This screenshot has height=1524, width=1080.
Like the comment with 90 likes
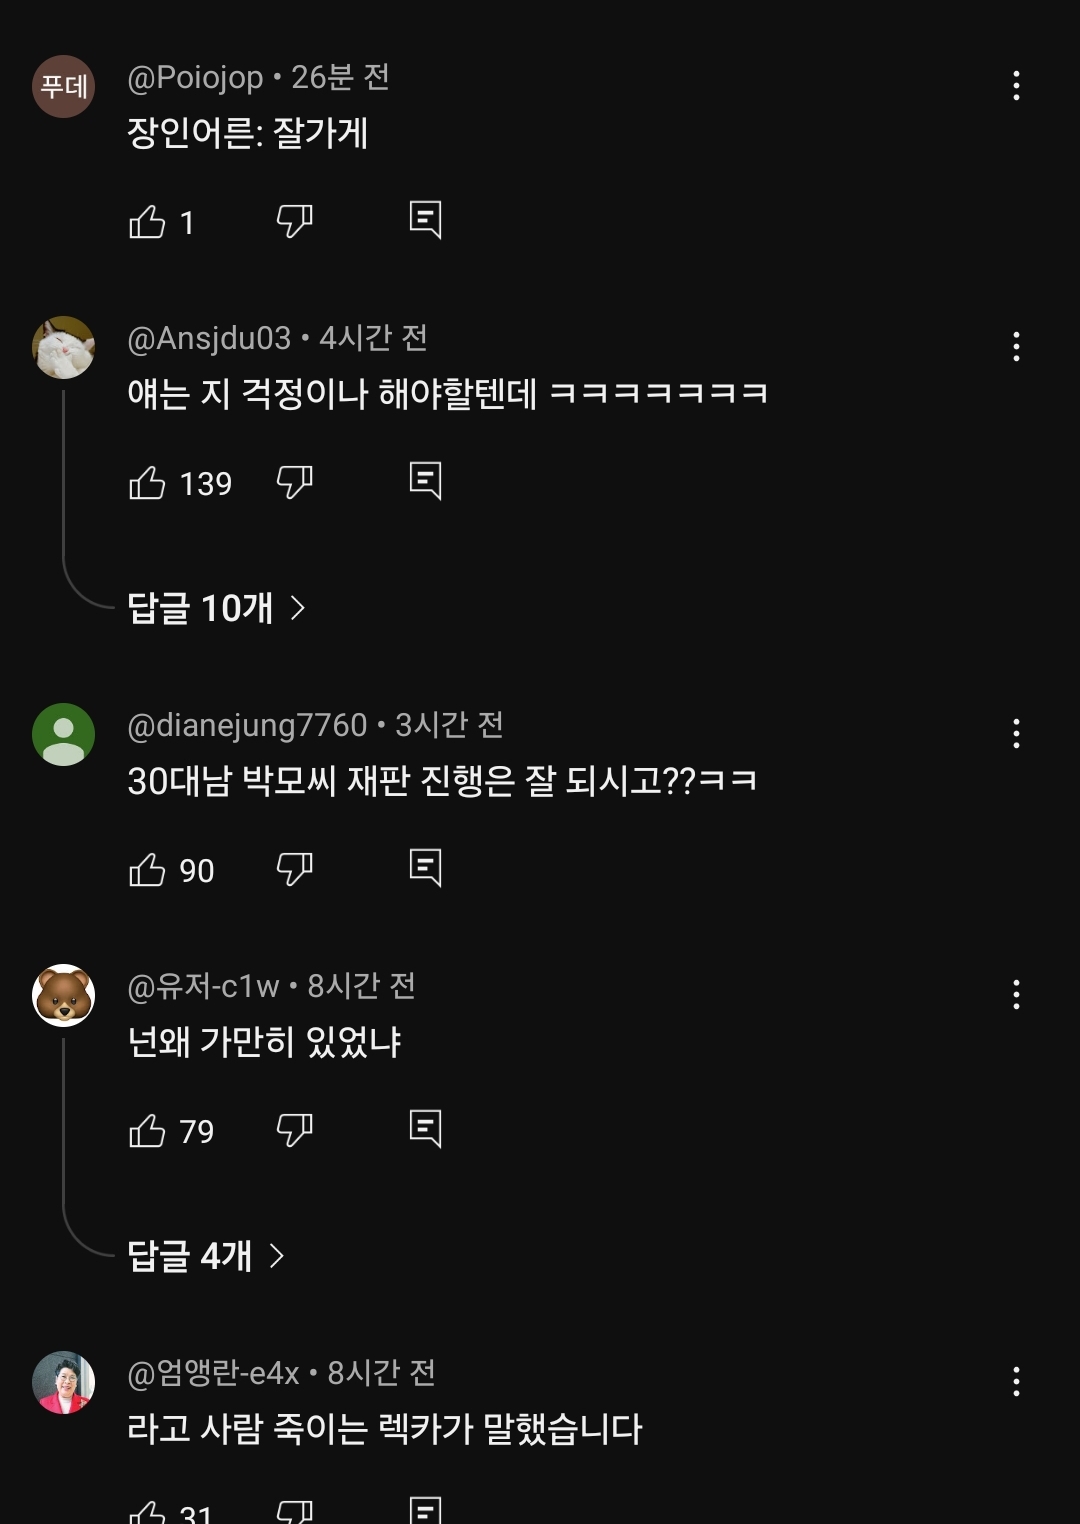tap(148, 870)
